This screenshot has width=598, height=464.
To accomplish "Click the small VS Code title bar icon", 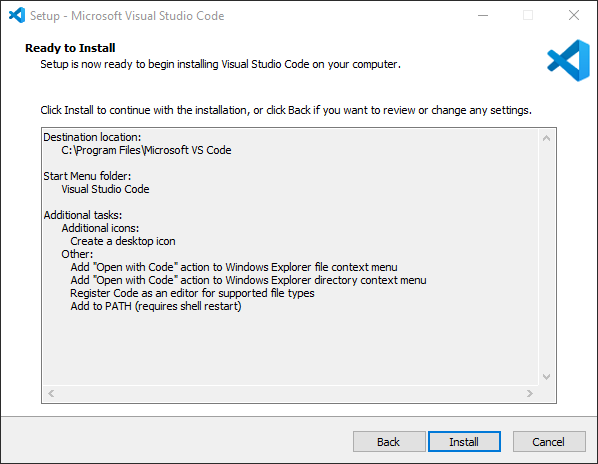I will [17, 16].
